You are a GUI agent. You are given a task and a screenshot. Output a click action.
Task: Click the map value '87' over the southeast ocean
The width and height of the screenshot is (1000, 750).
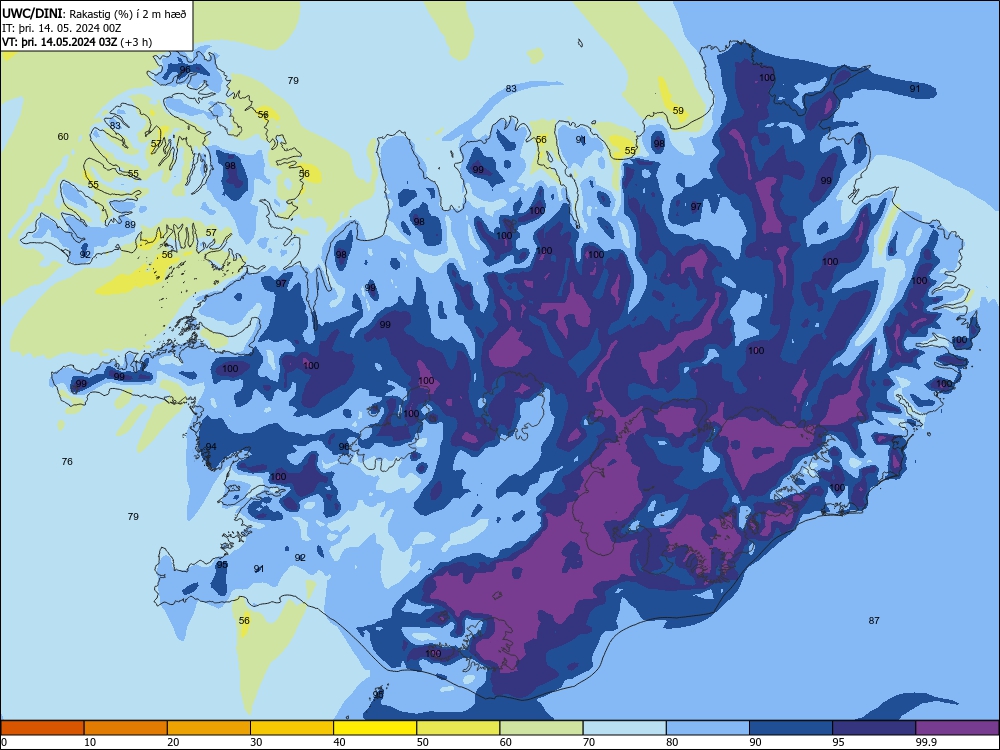coord(874,620)
